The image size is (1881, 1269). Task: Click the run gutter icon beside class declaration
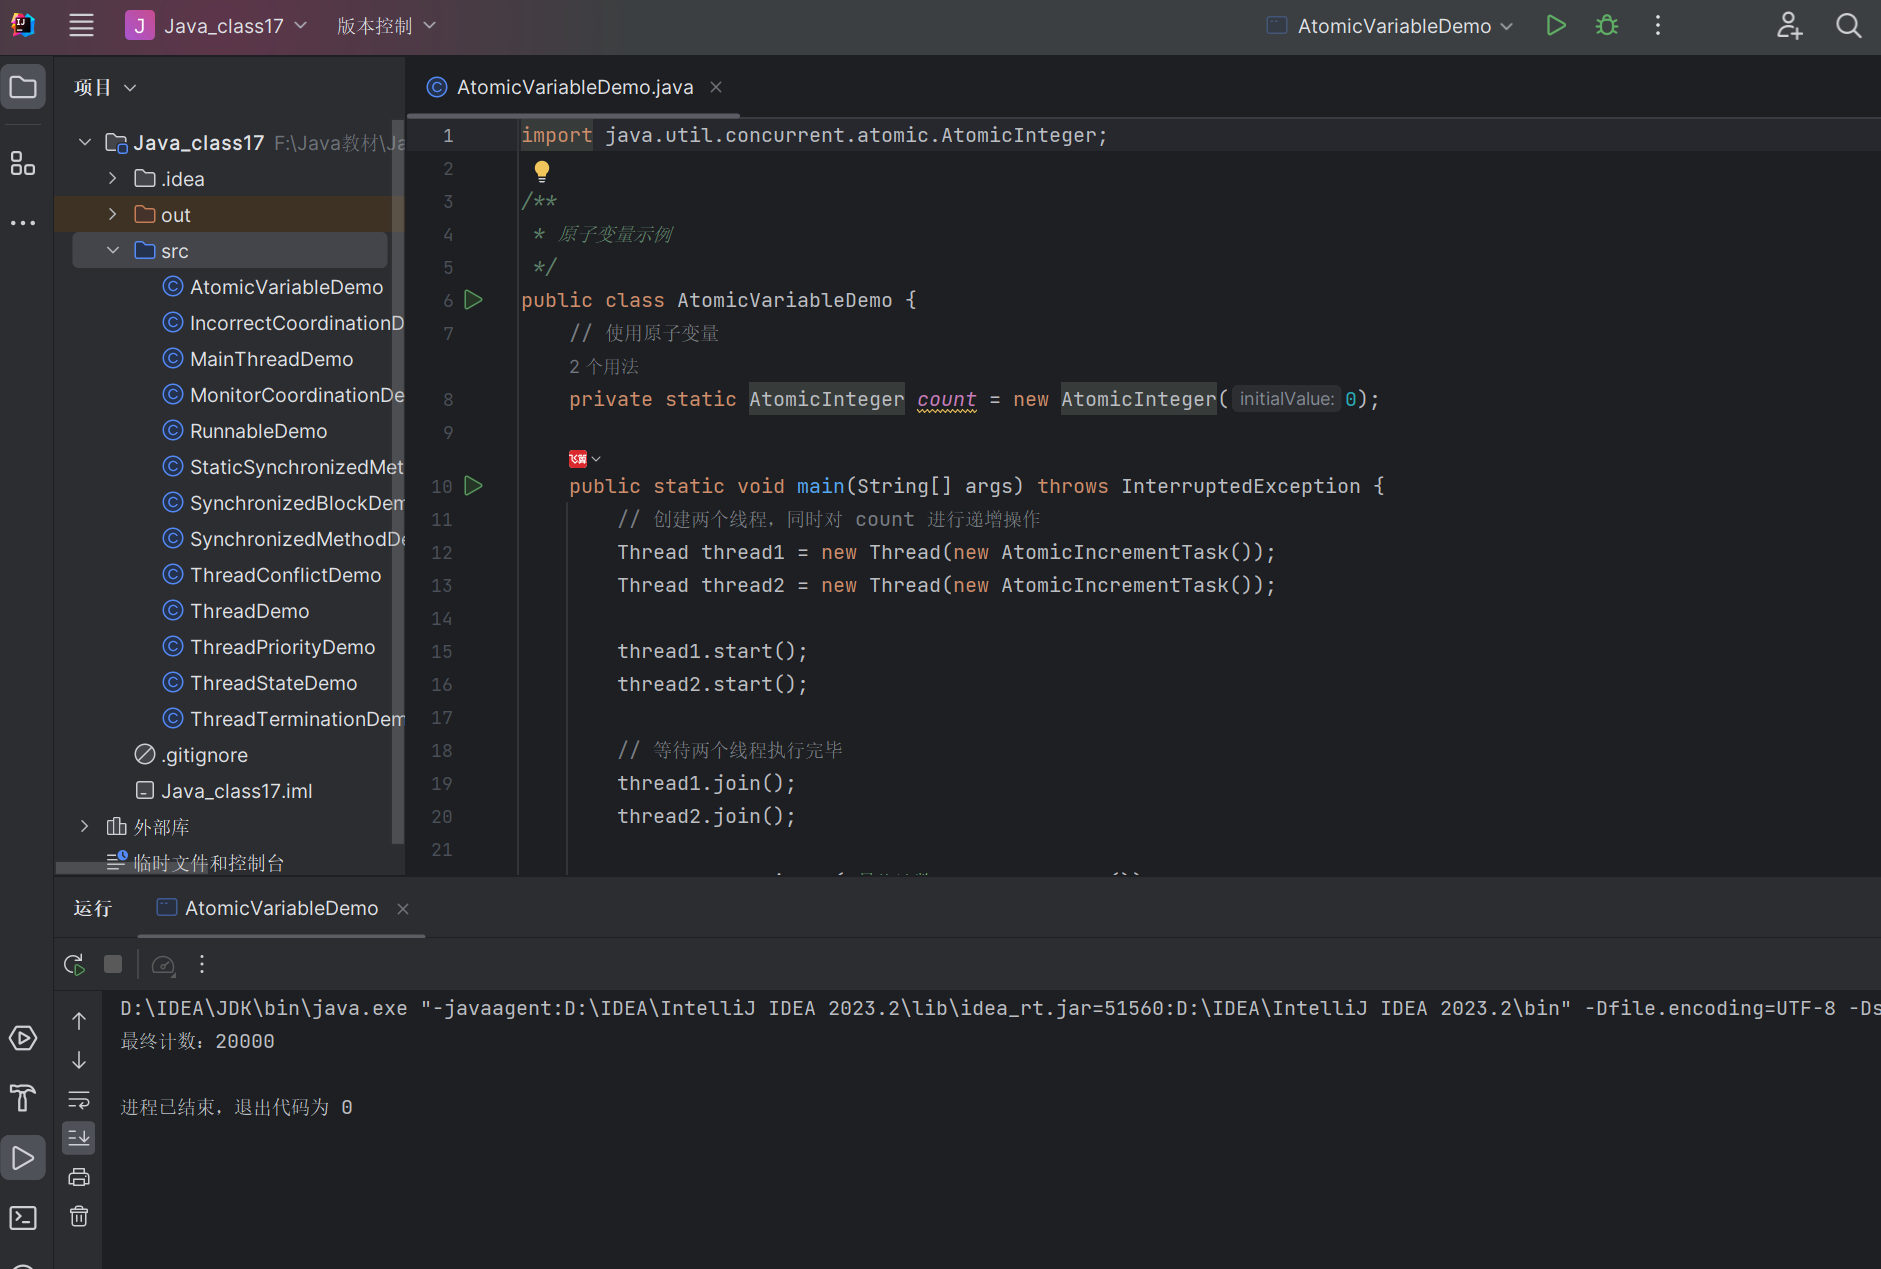click(474, 299)
